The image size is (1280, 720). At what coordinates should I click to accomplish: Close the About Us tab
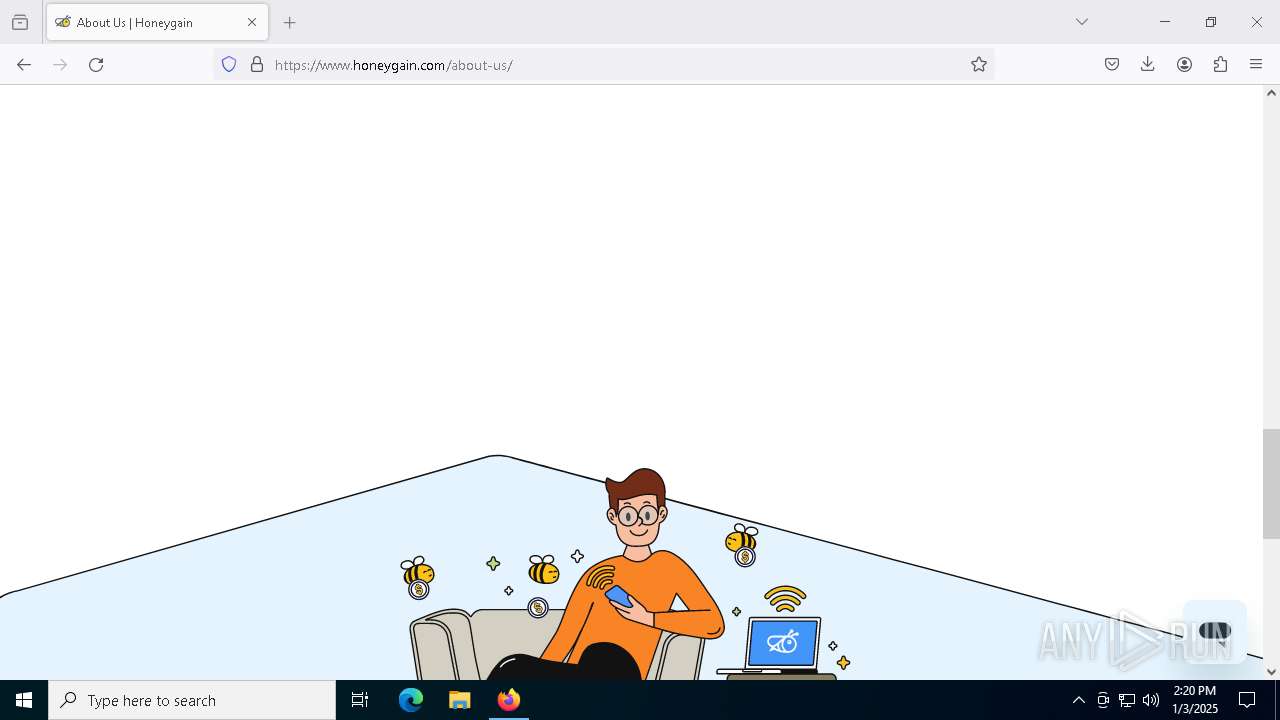[252, 22]
